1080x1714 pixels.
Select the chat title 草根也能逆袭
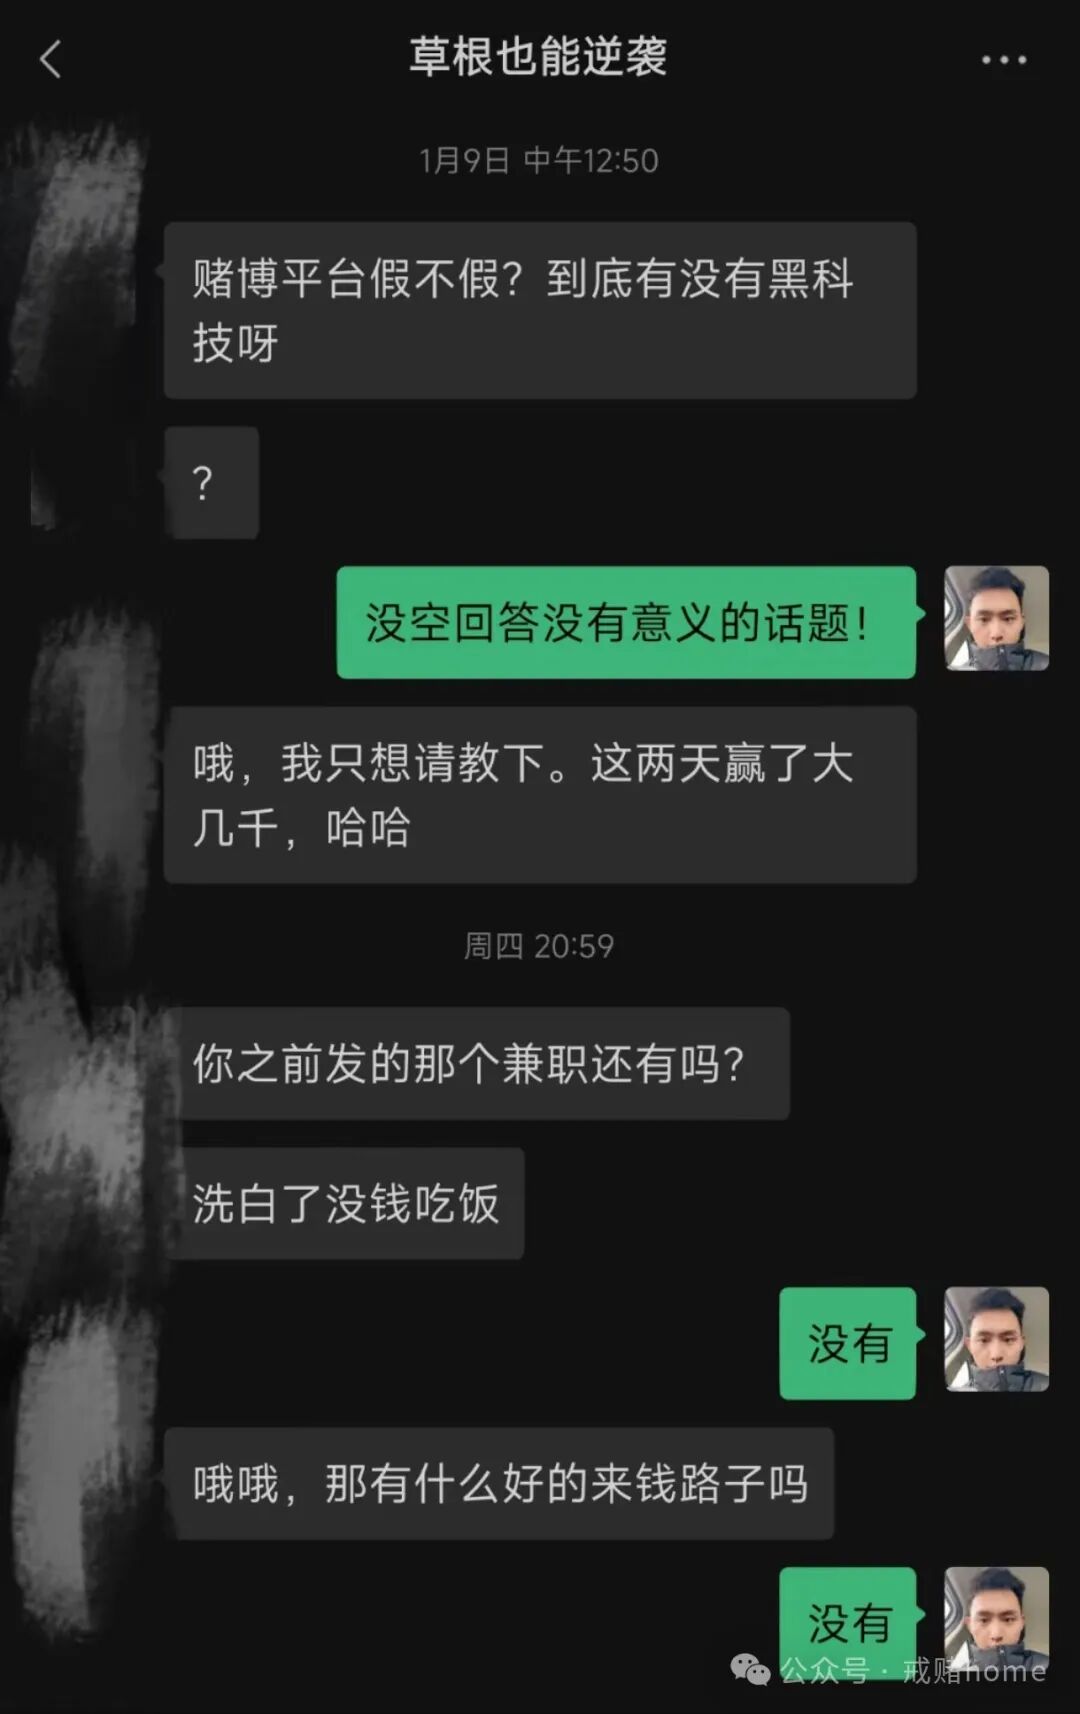[x=538, y=57]
